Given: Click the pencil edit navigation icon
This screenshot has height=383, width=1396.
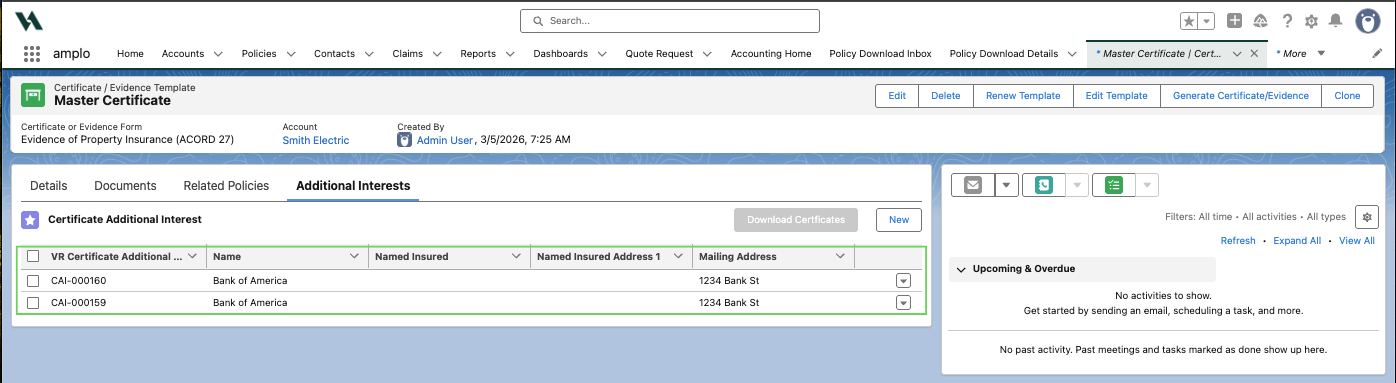Looking at the screenshot, I should [1377, 53].
